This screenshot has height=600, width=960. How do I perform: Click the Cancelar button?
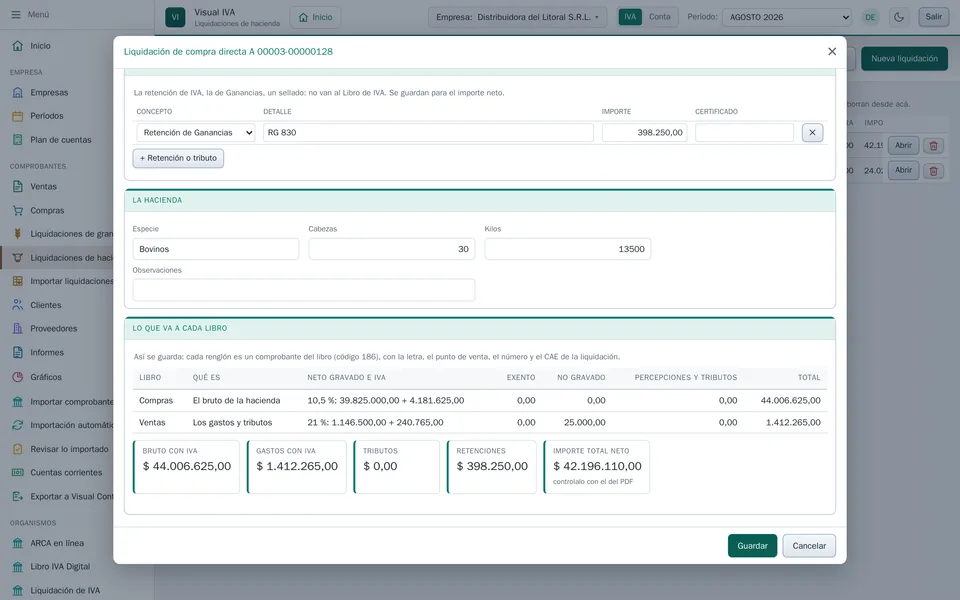809,546
